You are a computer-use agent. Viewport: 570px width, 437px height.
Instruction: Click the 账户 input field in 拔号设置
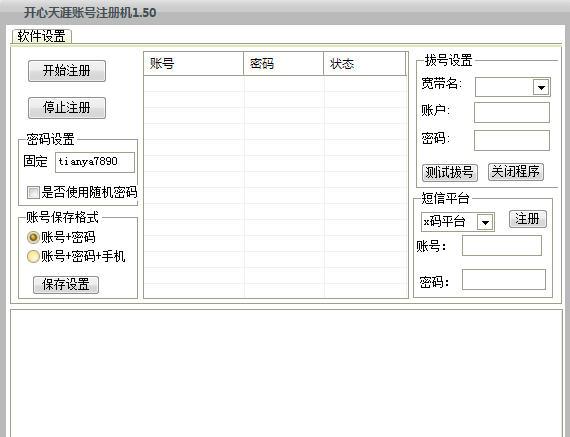pos(512,112)
